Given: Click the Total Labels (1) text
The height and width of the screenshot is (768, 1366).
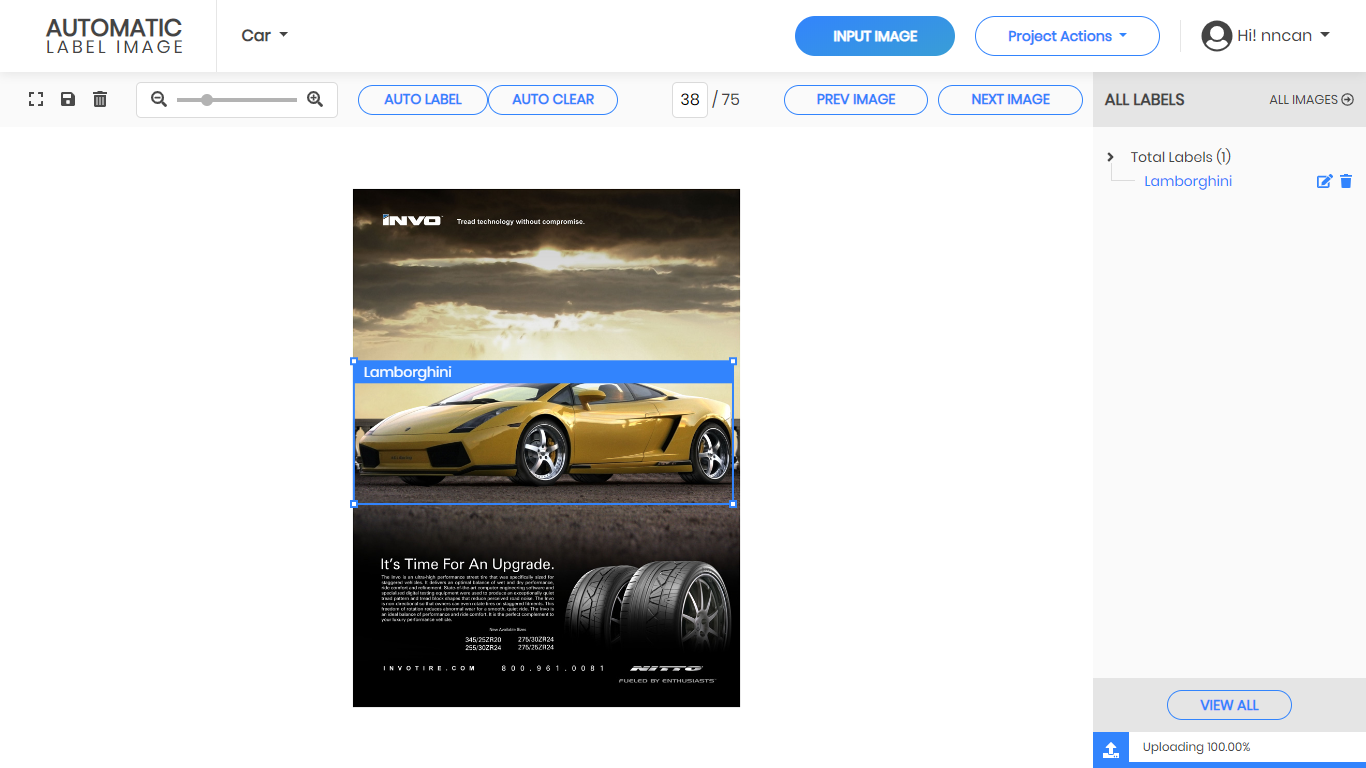Looking at the screenshot, I should click(1180, 157).
